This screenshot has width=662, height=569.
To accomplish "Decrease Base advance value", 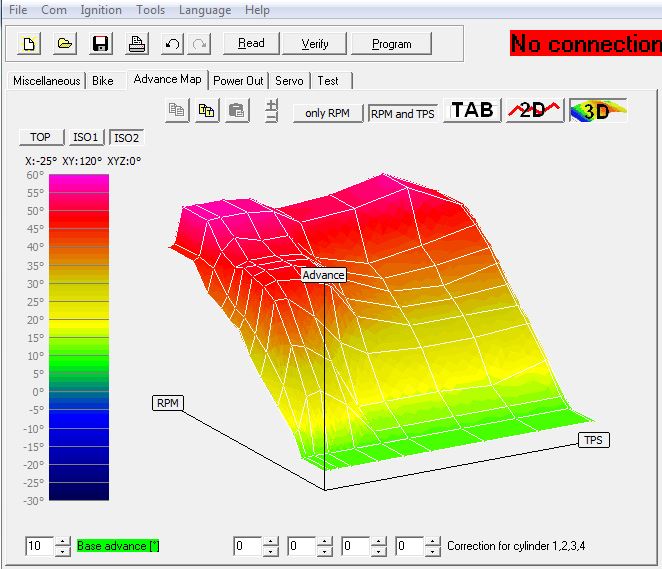I will click(x=62, y=551).
